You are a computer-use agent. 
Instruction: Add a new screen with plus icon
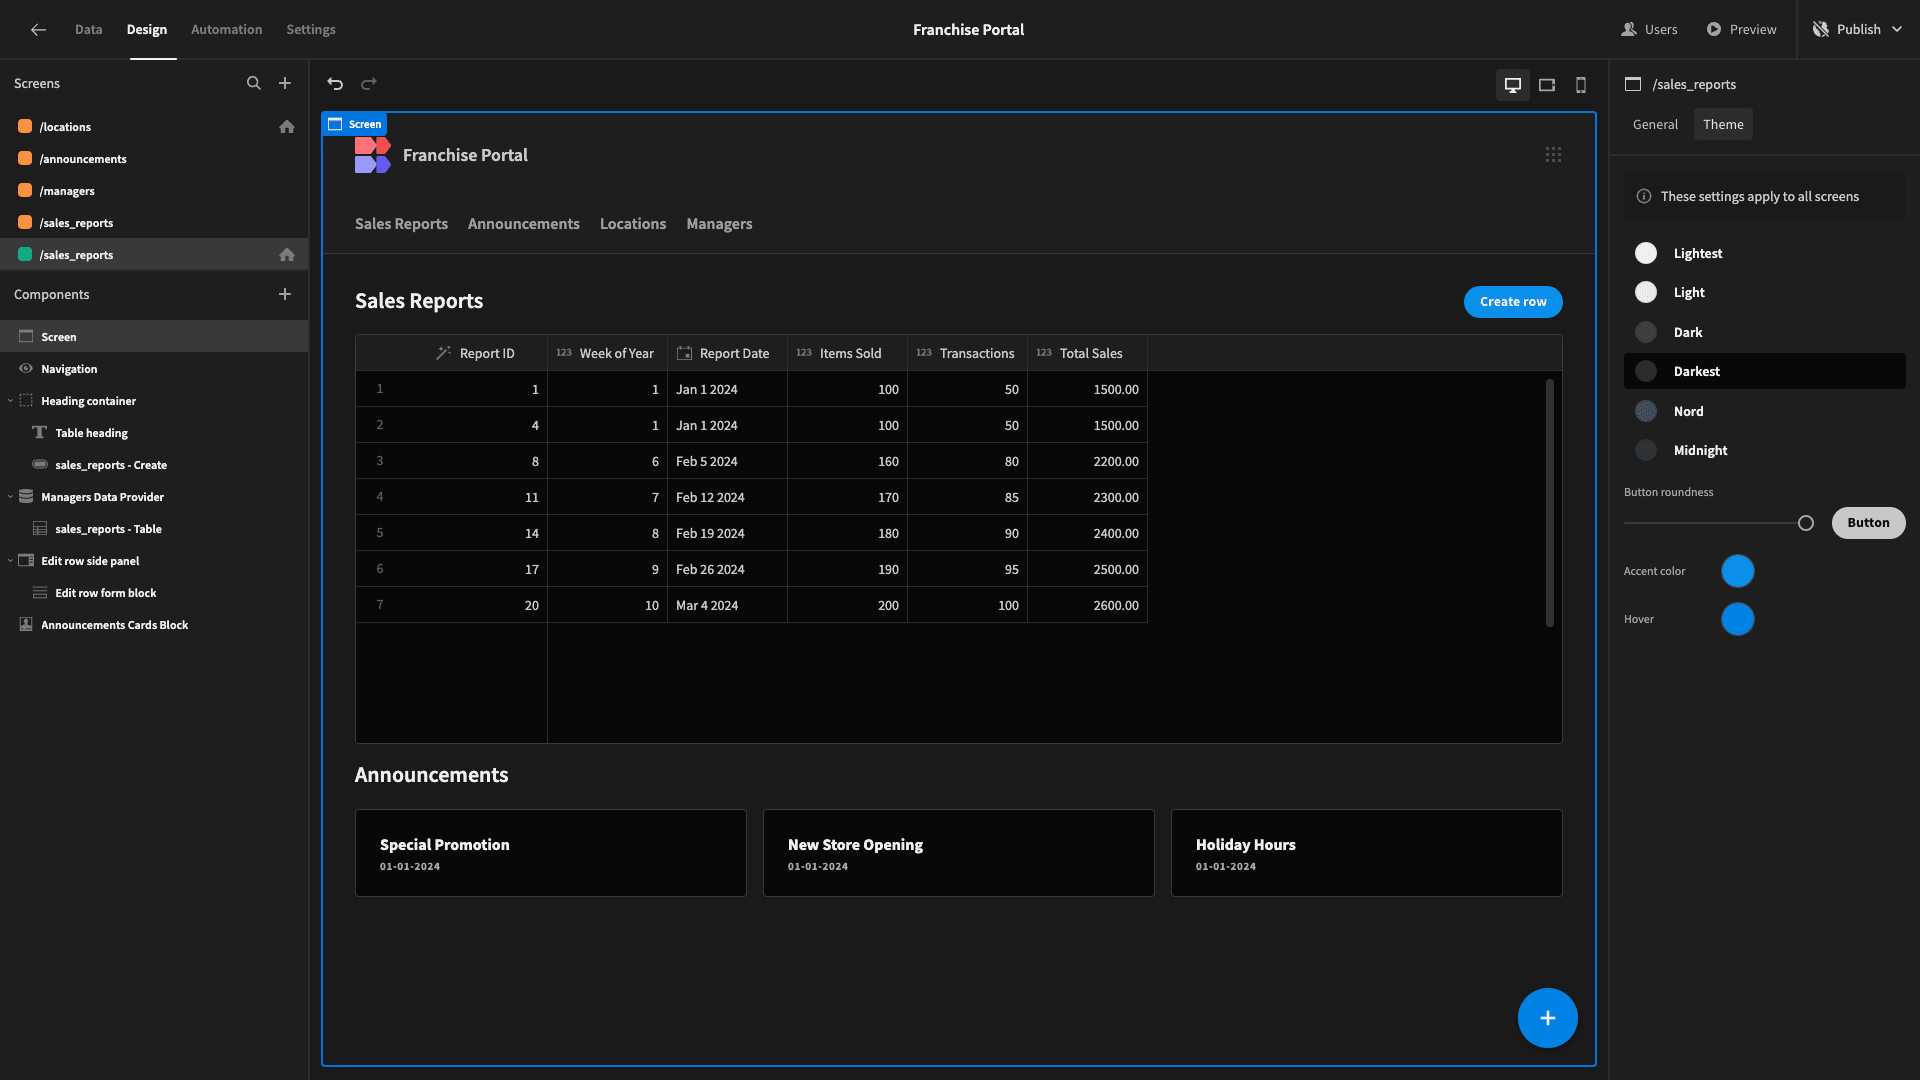[x=285, y=84]
